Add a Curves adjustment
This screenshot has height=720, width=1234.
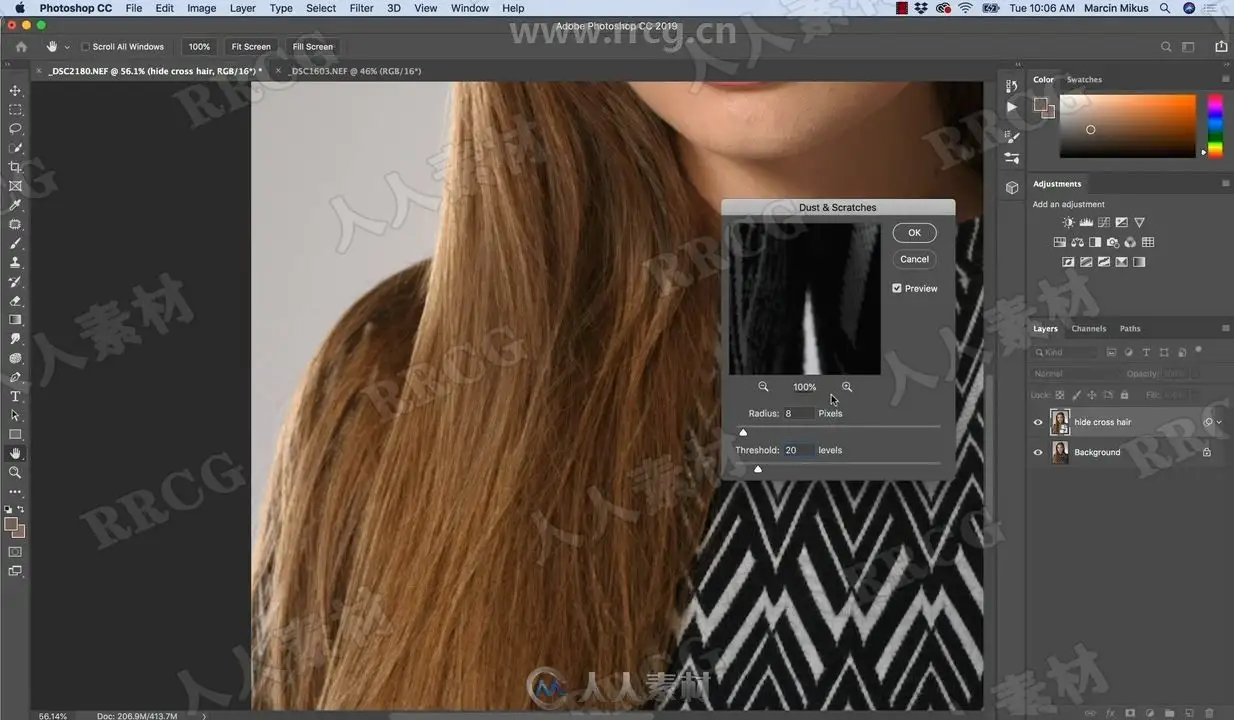1104,223
